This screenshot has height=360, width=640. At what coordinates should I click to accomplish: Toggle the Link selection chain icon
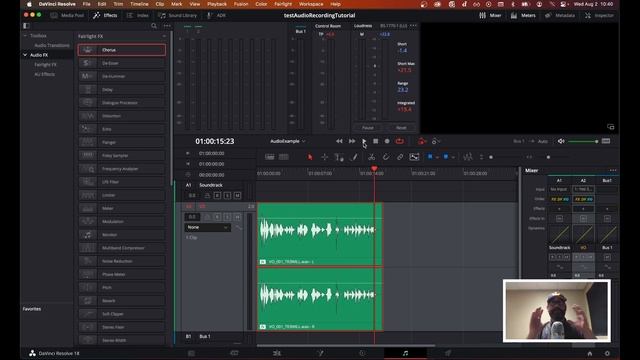click(400, 157)
